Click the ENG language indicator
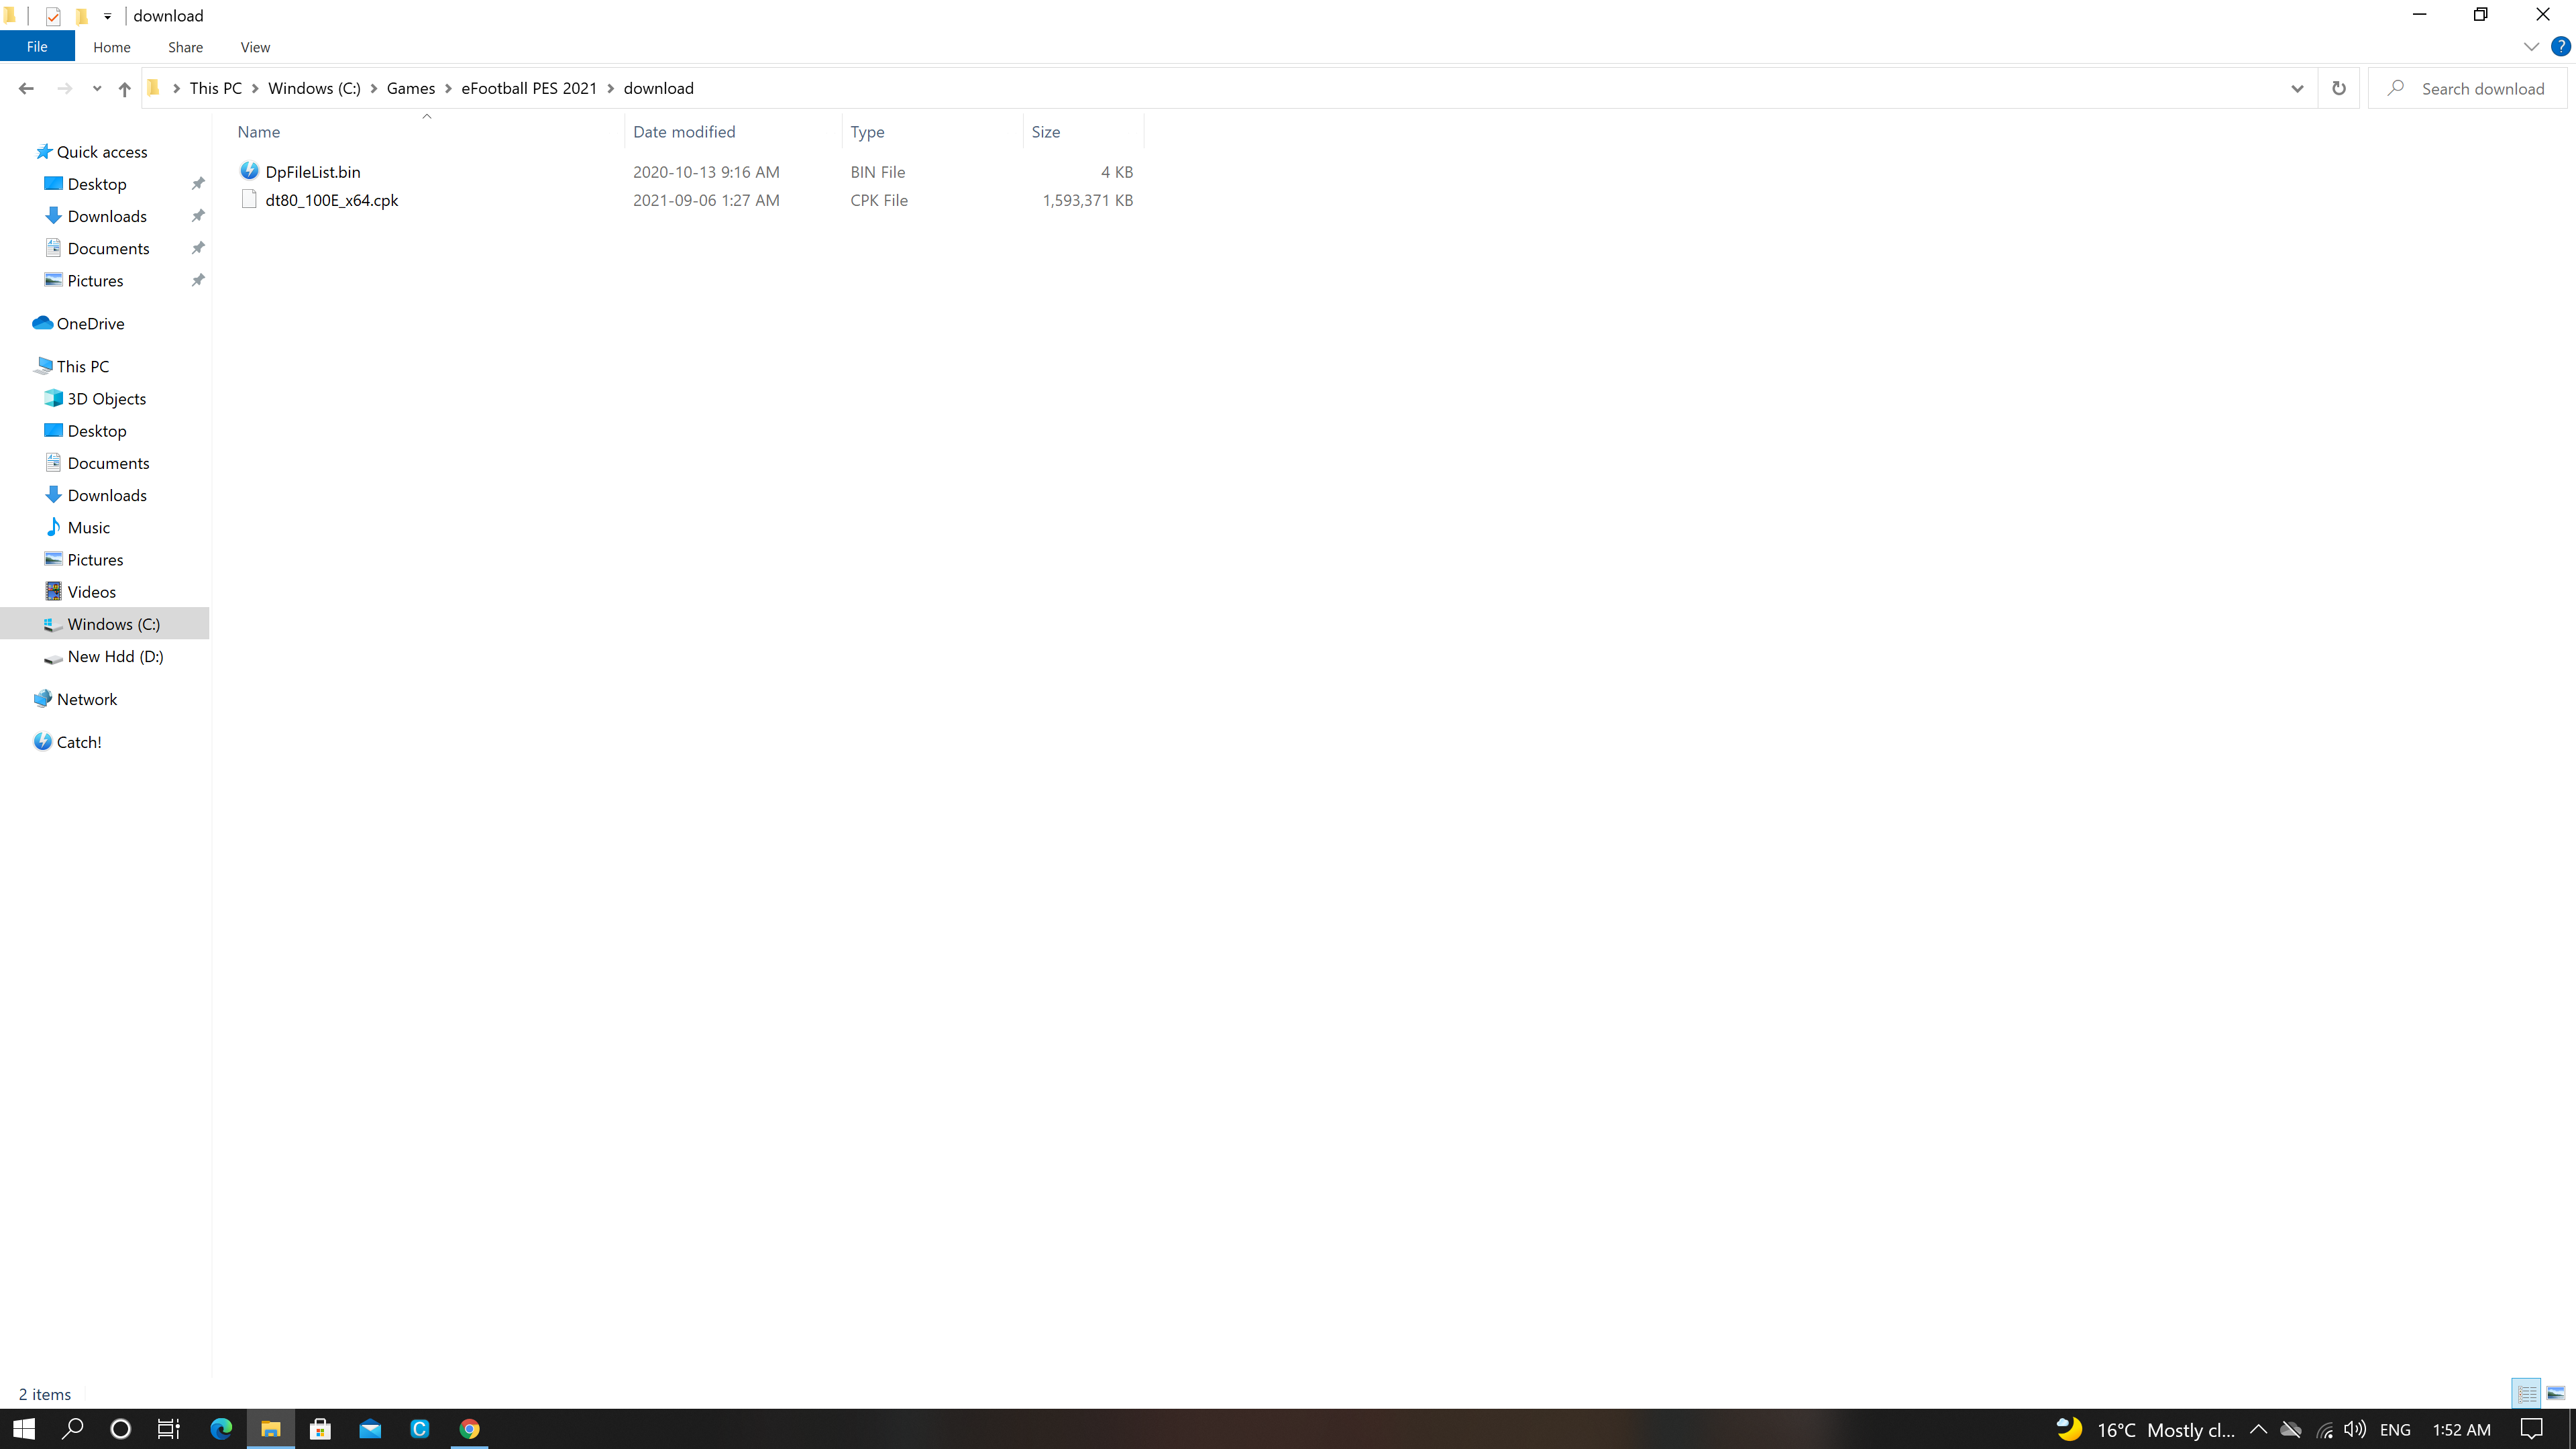This screenshot has height=1449, width=2576. [2395, 1429]
